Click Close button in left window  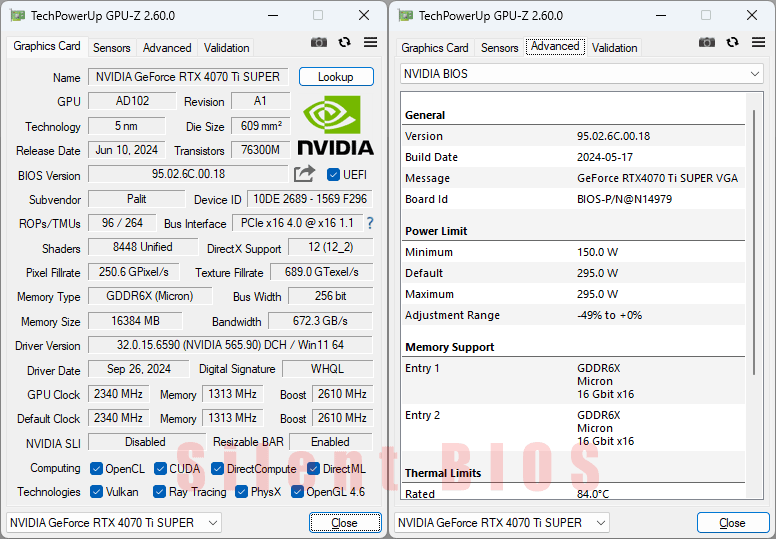pyautogui.click(x=345, y=523)
